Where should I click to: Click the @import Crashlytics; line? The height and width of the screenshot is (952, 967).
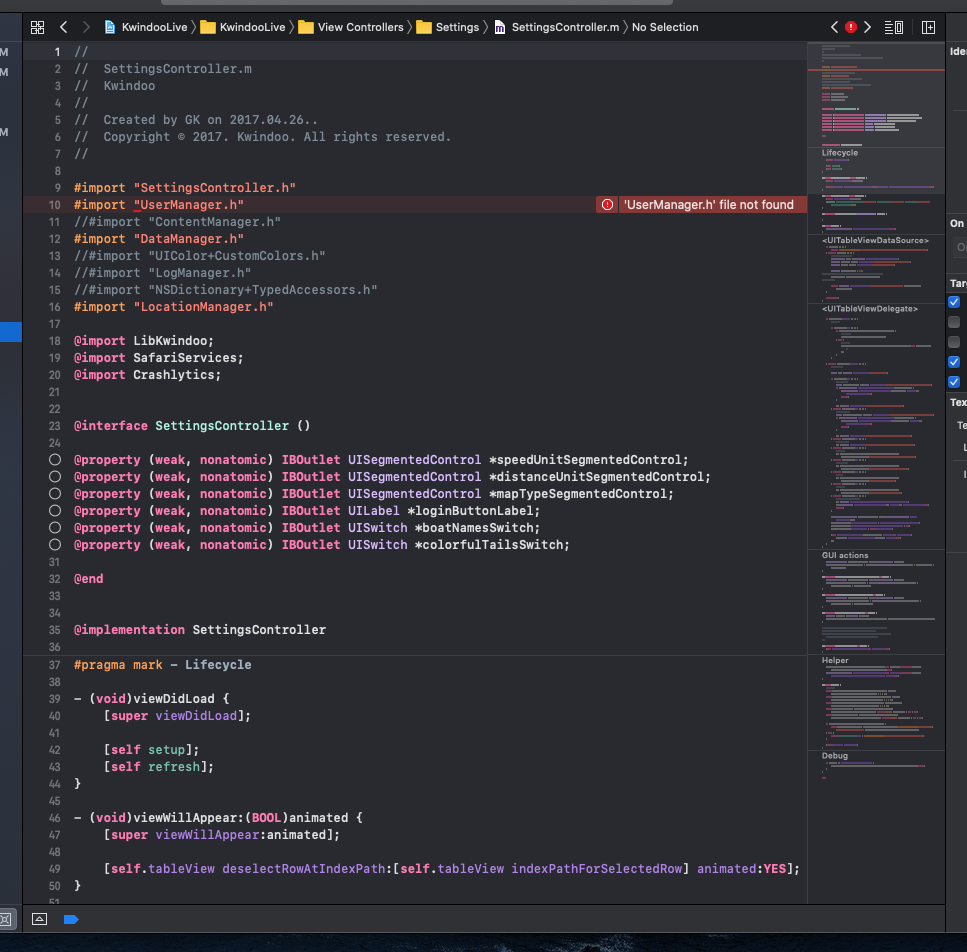[x=147, y=375]
